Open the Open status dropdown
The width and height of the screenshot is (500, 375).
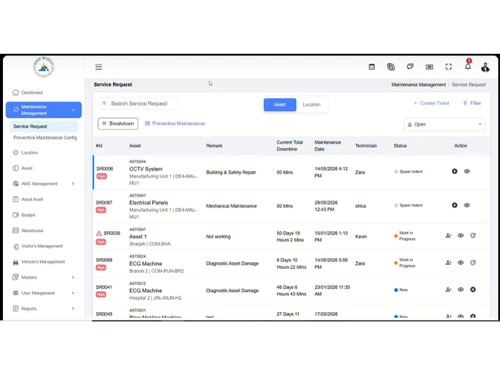point(445,124)
